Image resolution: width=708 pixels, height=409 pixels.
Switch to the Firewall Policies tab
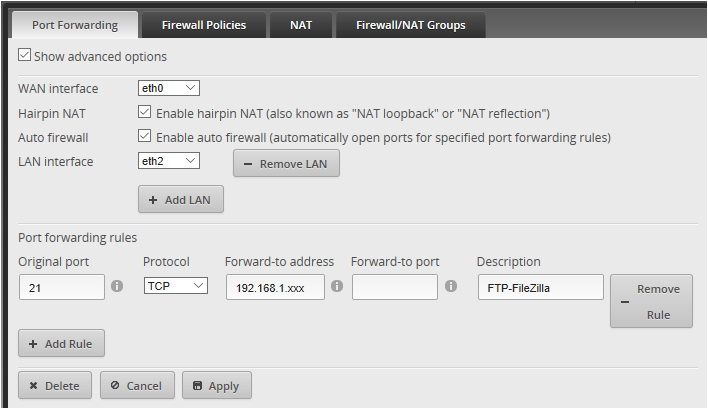204,25
